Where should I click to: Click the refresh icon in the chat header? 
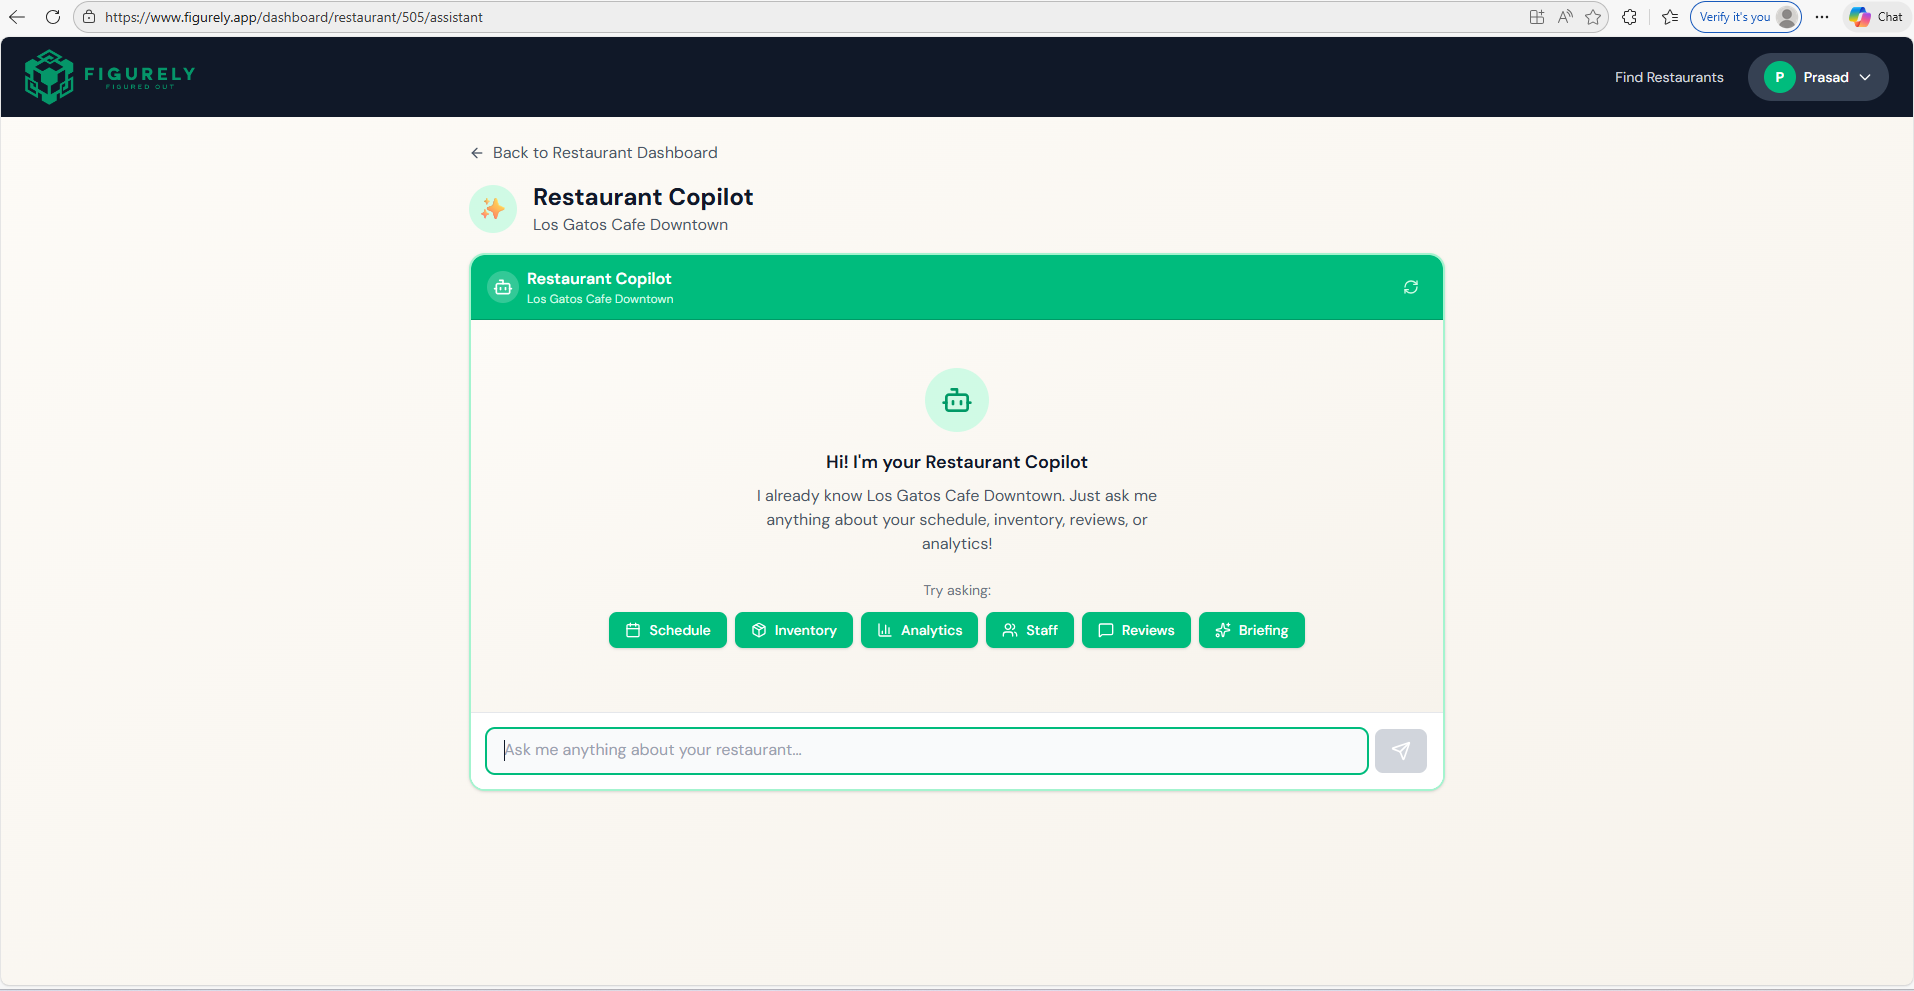point(1410,287)
